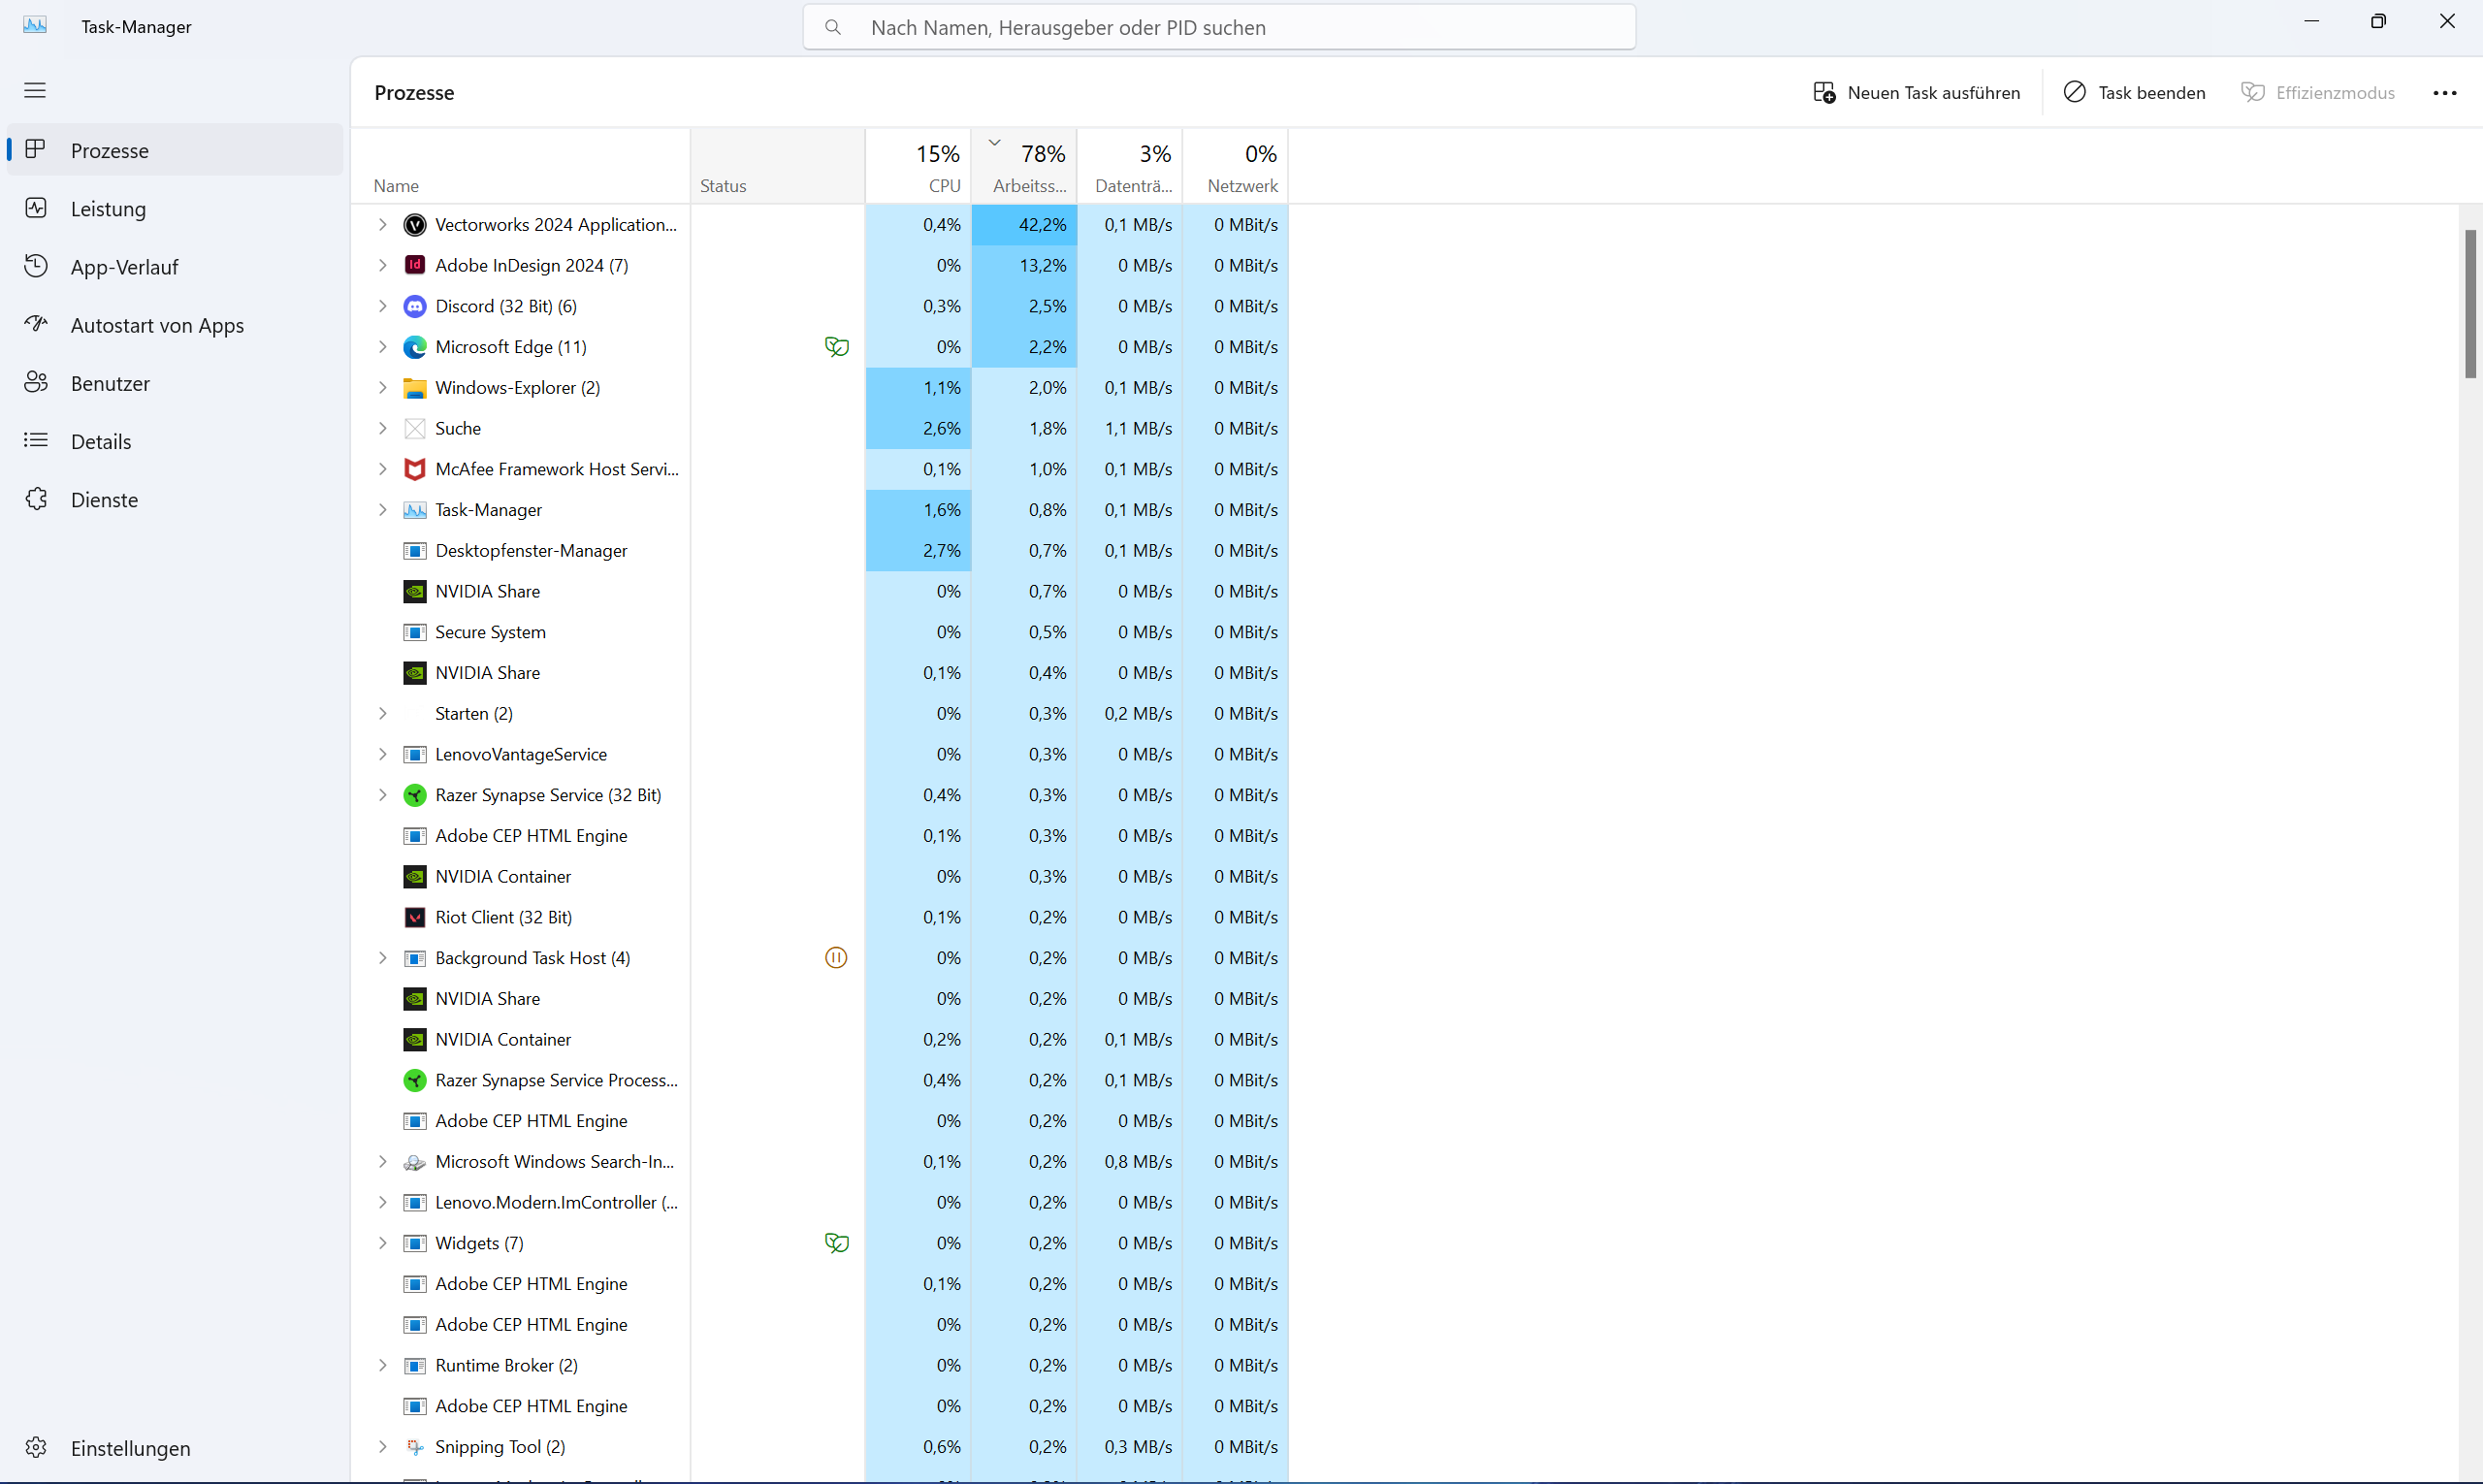Screen dimensions: 2483x1484
Task: Click into the process search field
Action: (1218, 28)
